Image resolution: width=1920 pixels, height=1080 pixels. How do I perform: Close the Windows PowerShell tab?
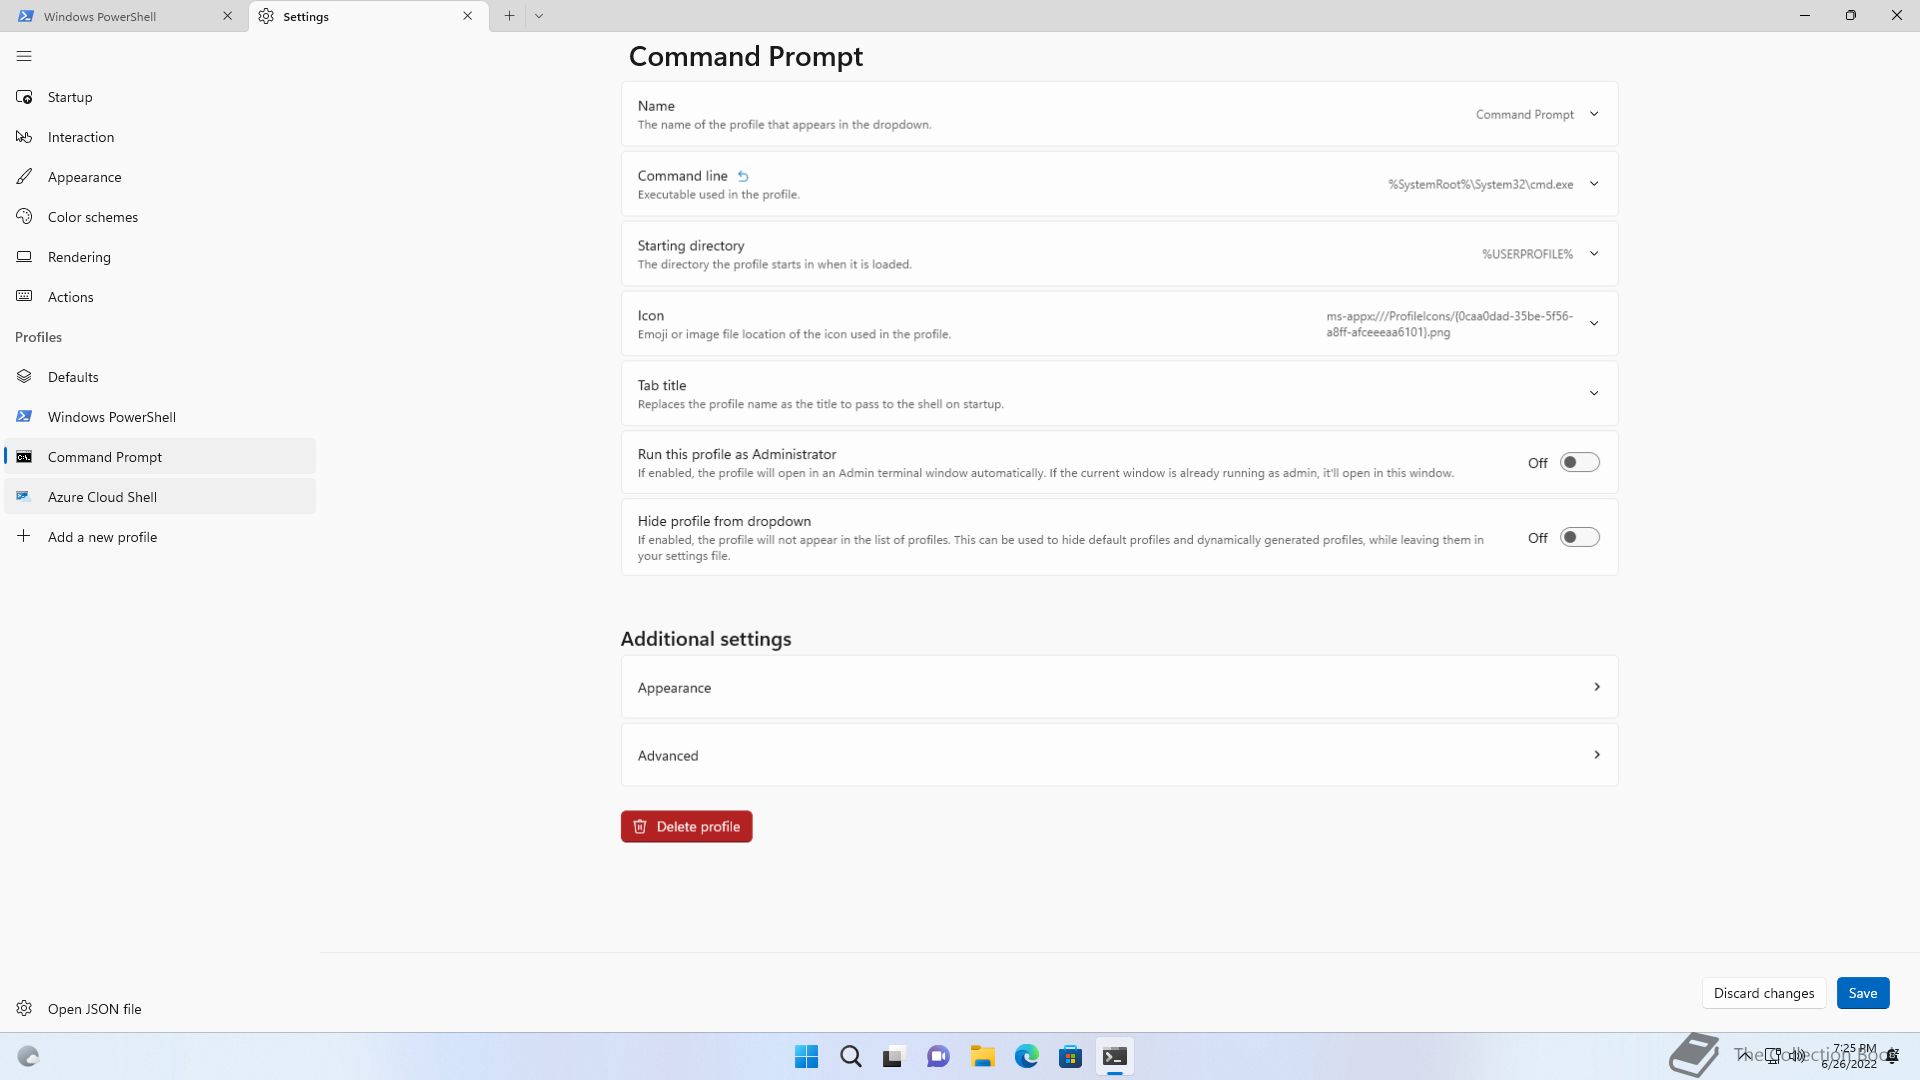[x=227, y=16]
